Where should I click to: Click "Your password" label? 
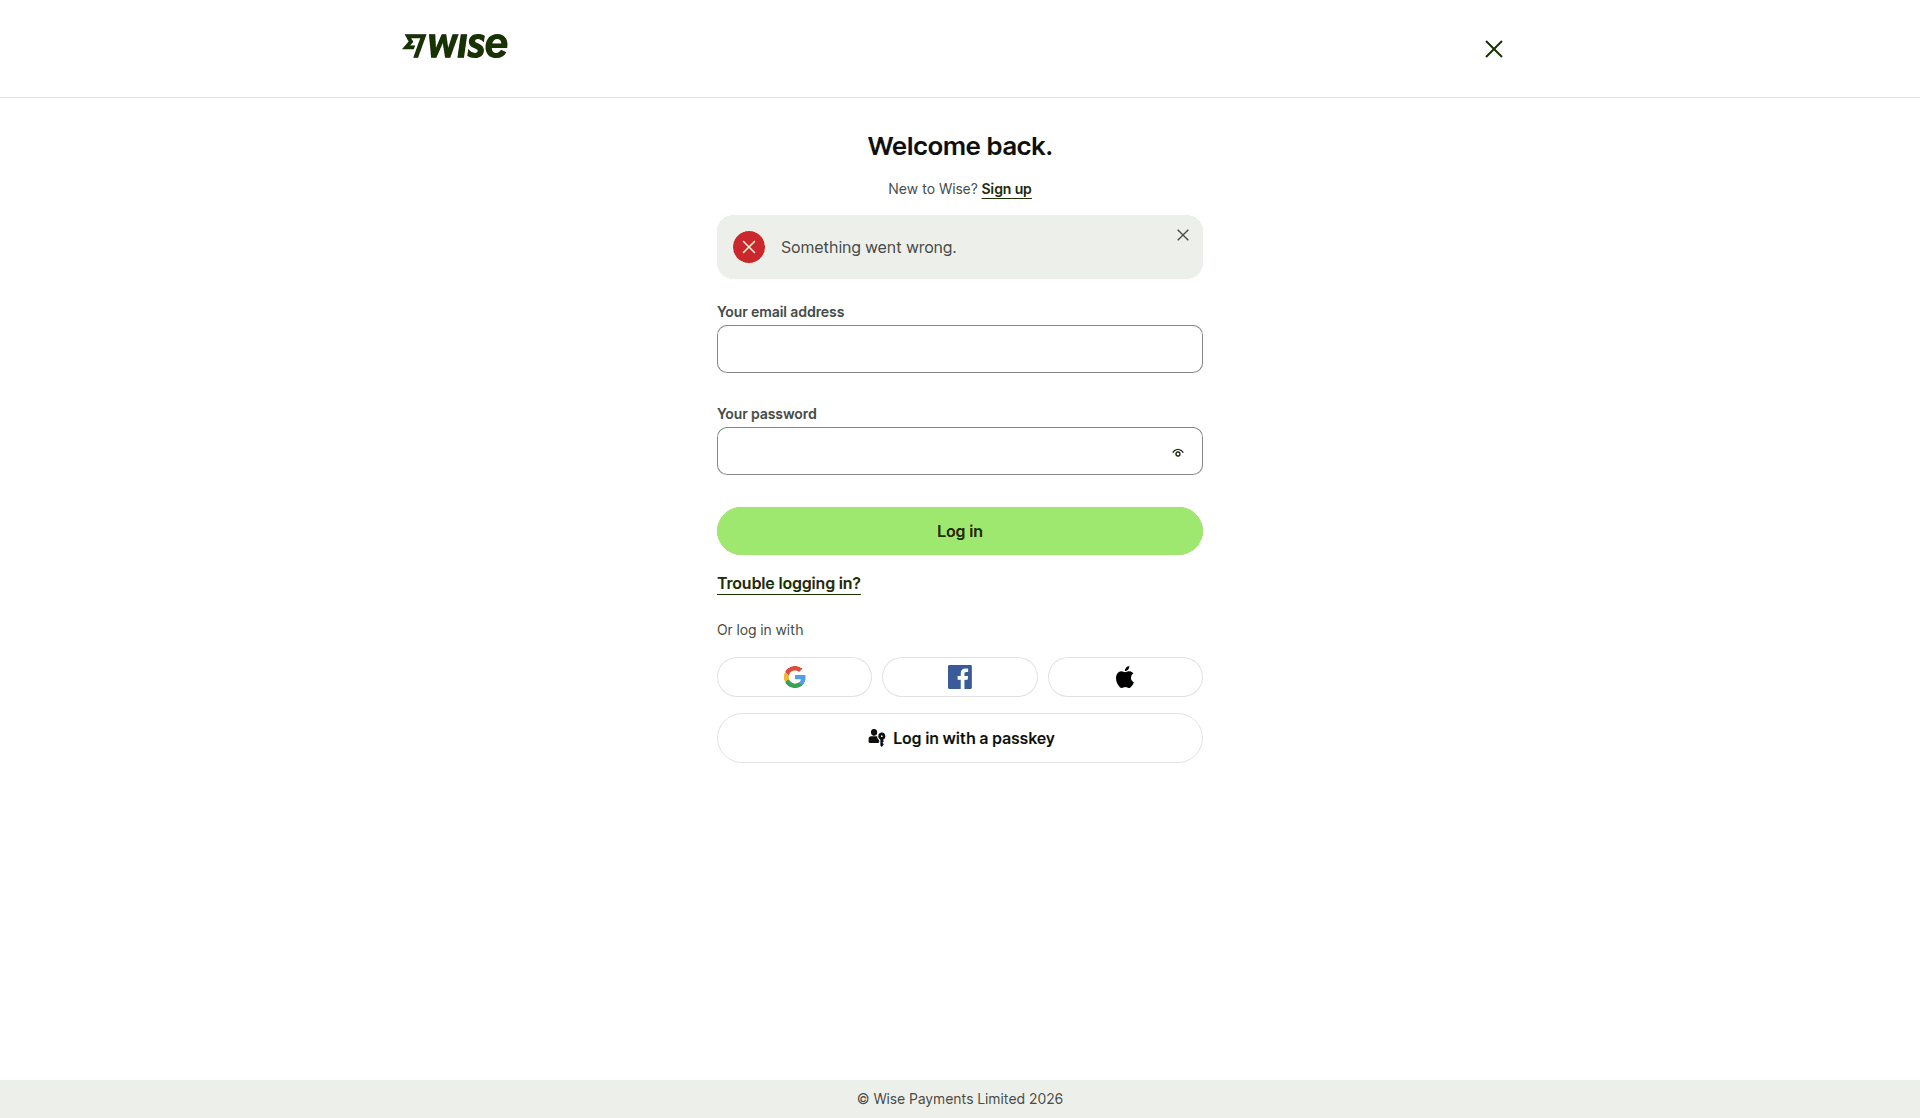pyautogui.click(x=766, y=414)
